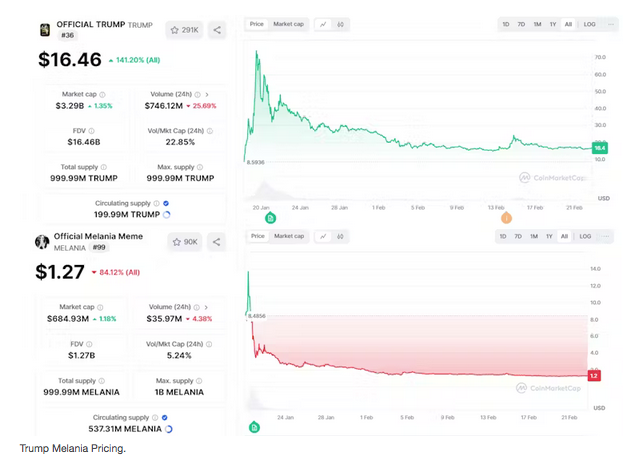The height and width of the screenshot is (462, 626).
Task: Click the OFFICIAL TRUMP coin logo
Action: pyautogui.click(x=45, y=30)
